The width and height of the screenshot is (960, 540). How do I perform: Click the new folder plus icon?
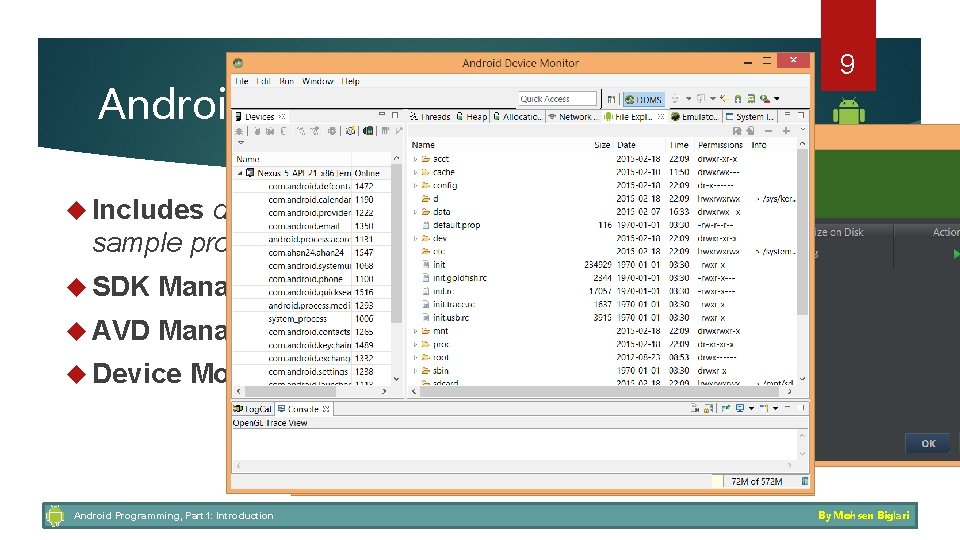pyautogui.click(x=786, y=131)
